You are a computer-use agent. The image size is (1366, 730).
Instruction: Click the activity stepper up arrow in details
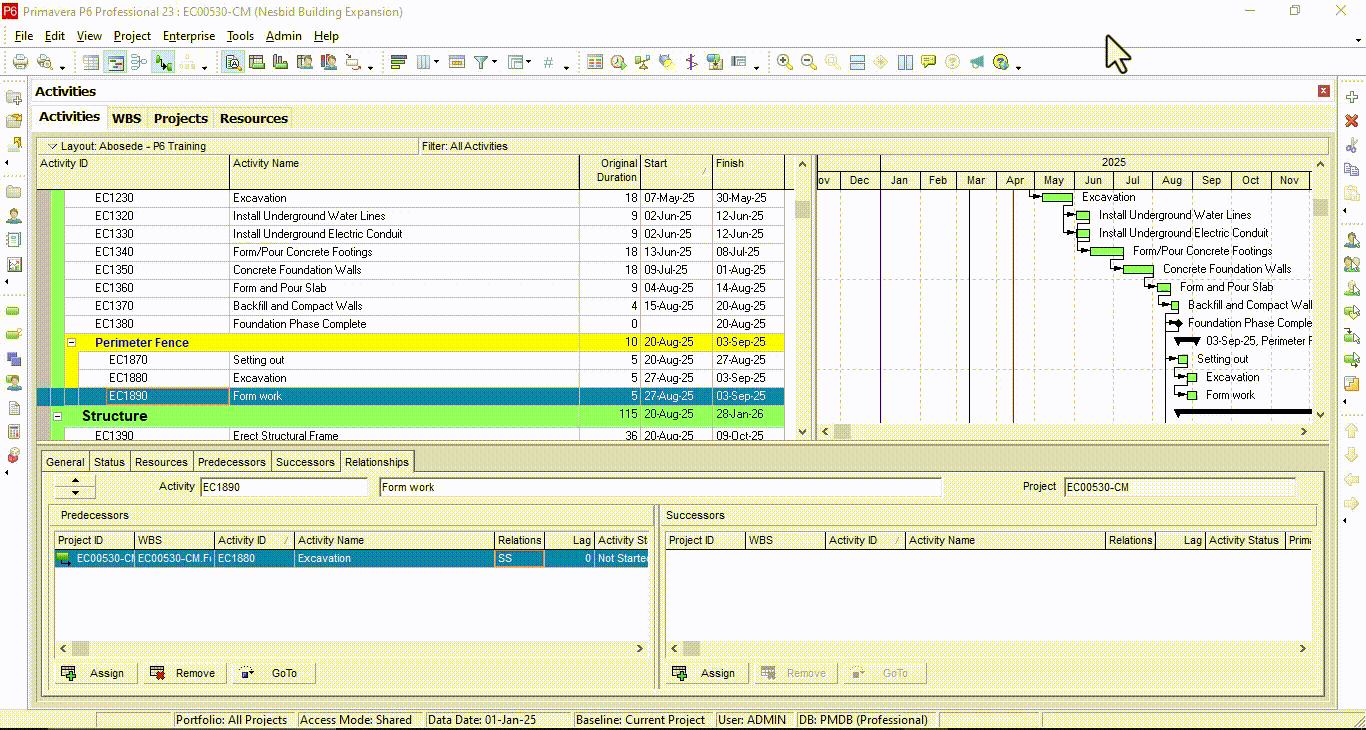pyautogui.click(x=74, y=481)
